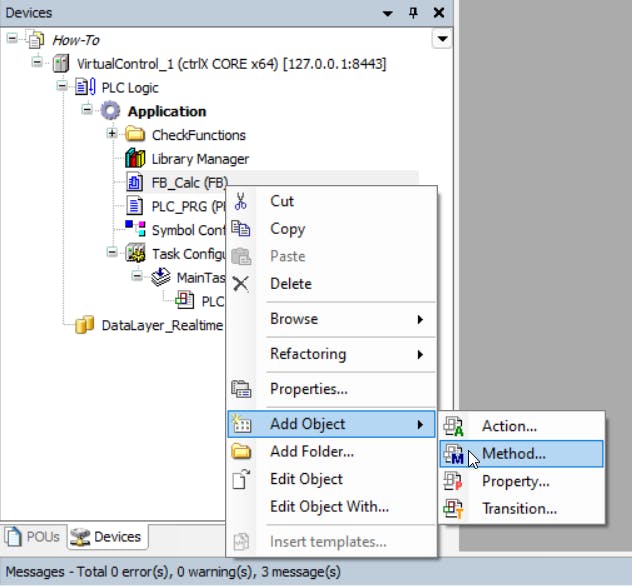Click the Delete X icon in menu
The height and width of the screenshot is (586, 632).
click(241, 284)
